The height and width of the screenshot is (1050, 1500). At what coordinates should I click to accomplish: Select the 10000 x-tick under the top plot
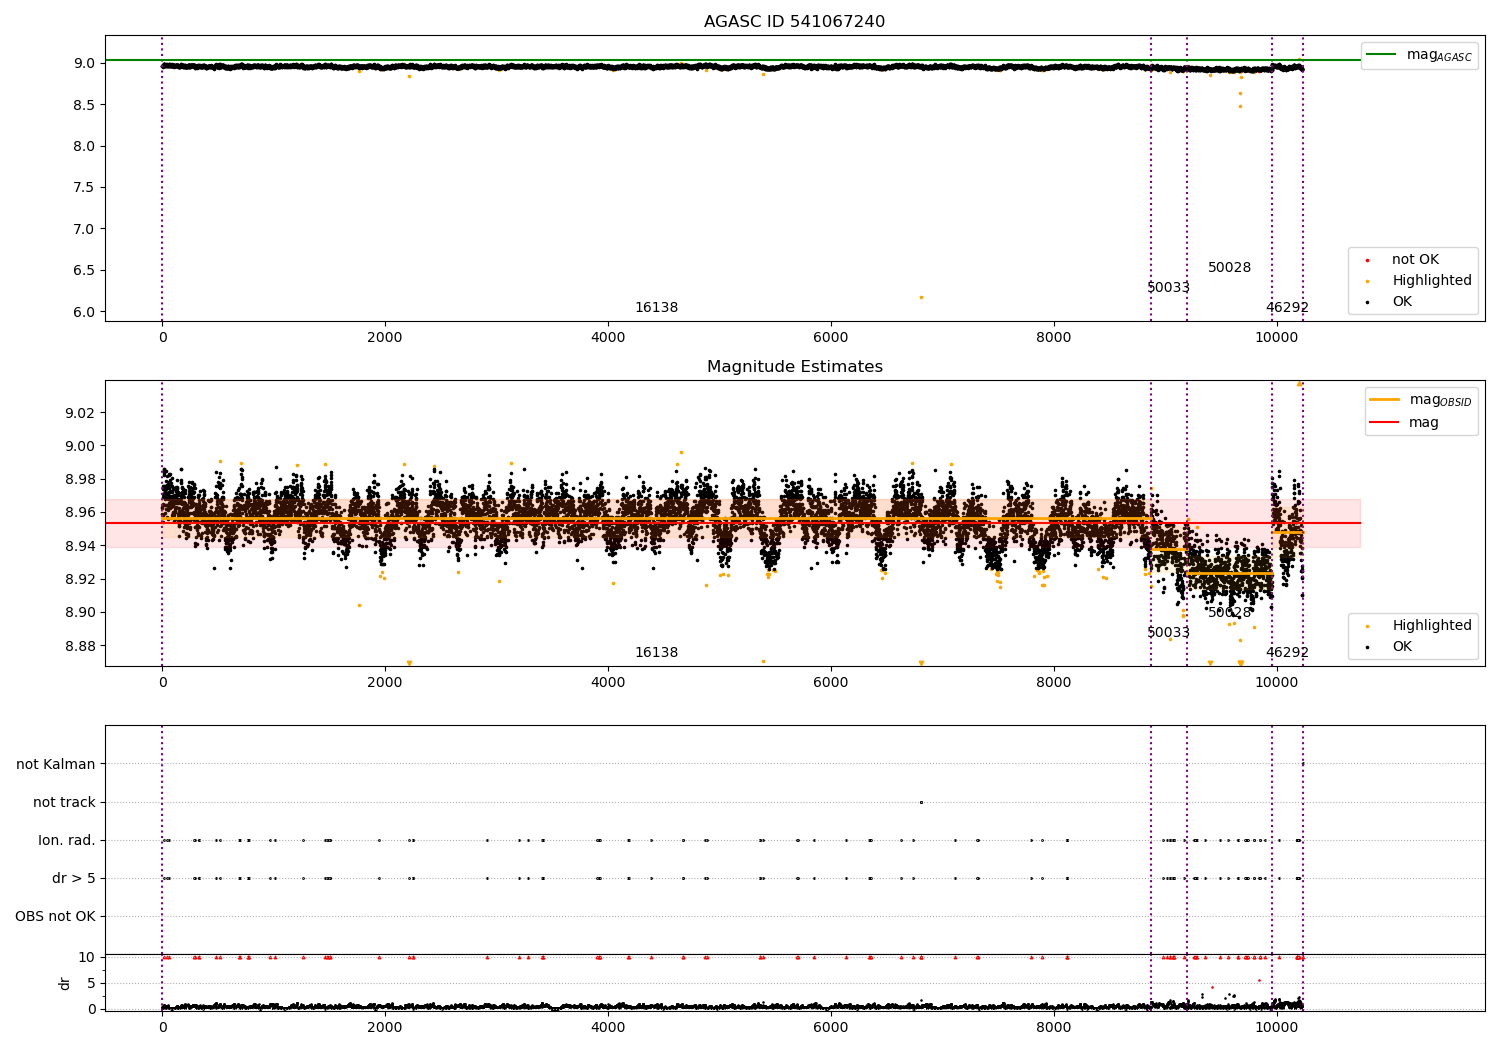click(x=1276, y=338)
